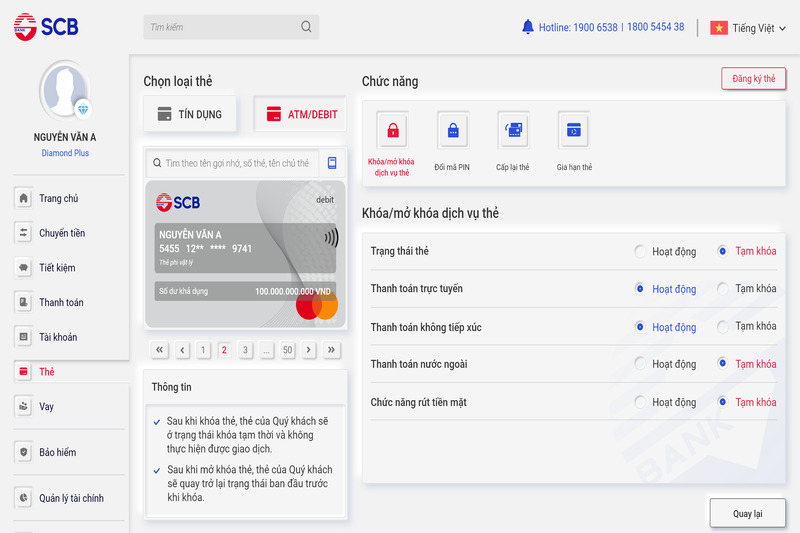Click the Bảo hiểm shield icon
The height and width of the screenshot is (533, 800).
(x=23, y=452)
